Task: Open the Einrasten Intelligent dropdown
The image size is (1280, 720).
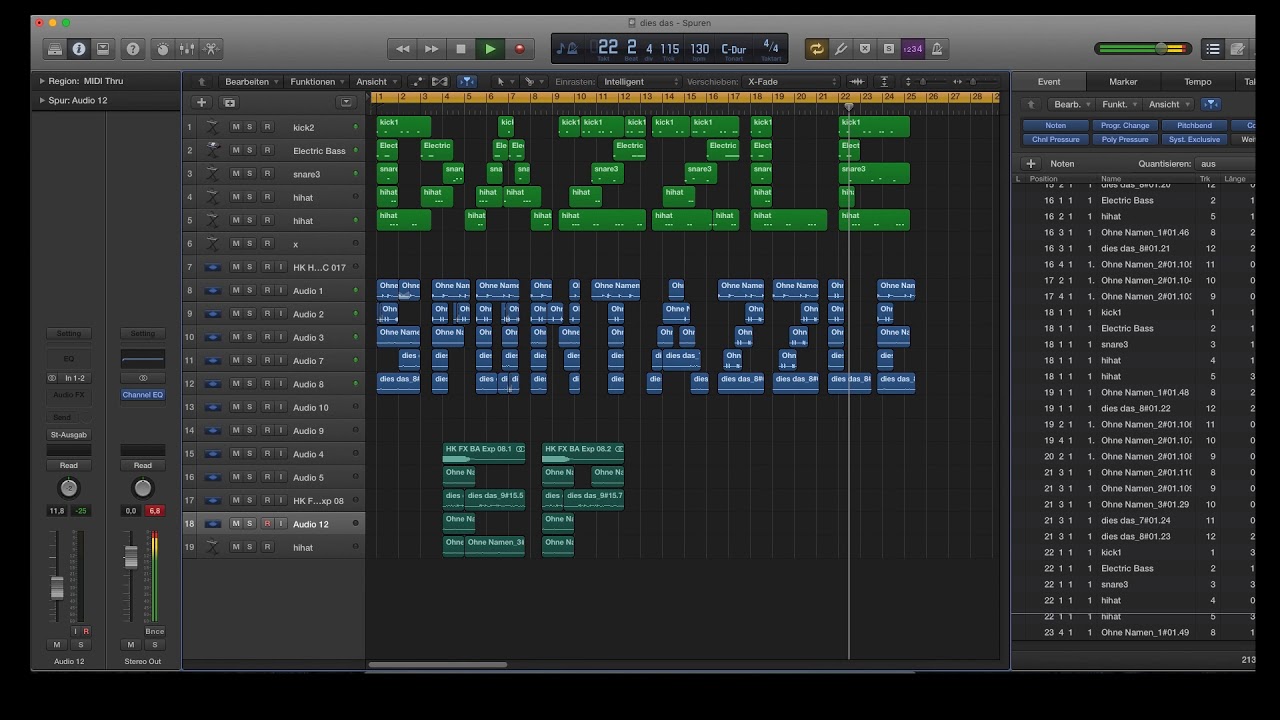Action: click(x=641, y=81)
